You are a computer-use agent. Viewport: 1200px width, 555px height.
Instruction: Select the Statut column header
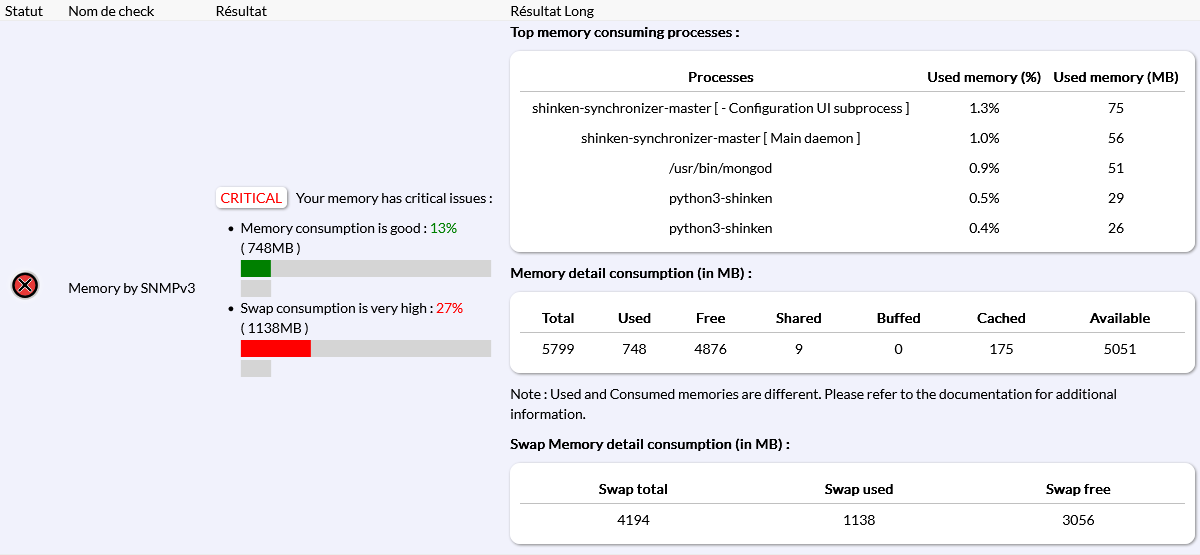pyautogui.click(x=24, y=11)
